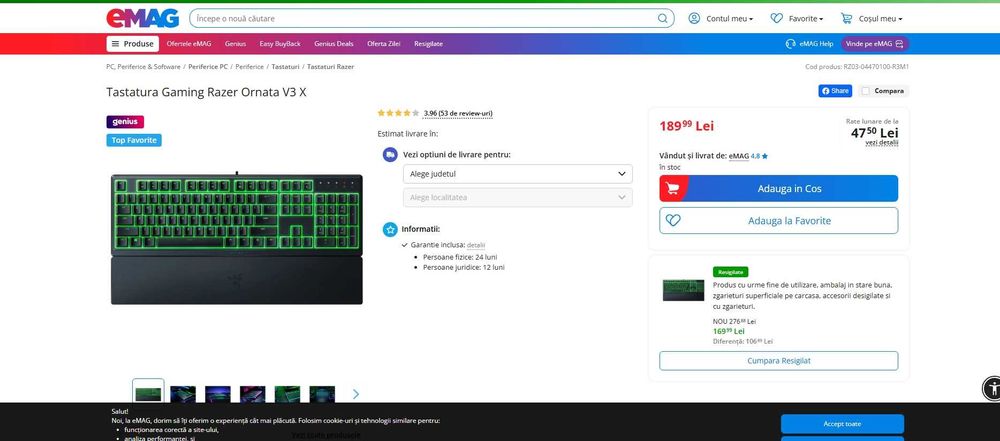Click the eMAG Help headset icon
Screen dimensions: 1000x441
tap(791, 44)
